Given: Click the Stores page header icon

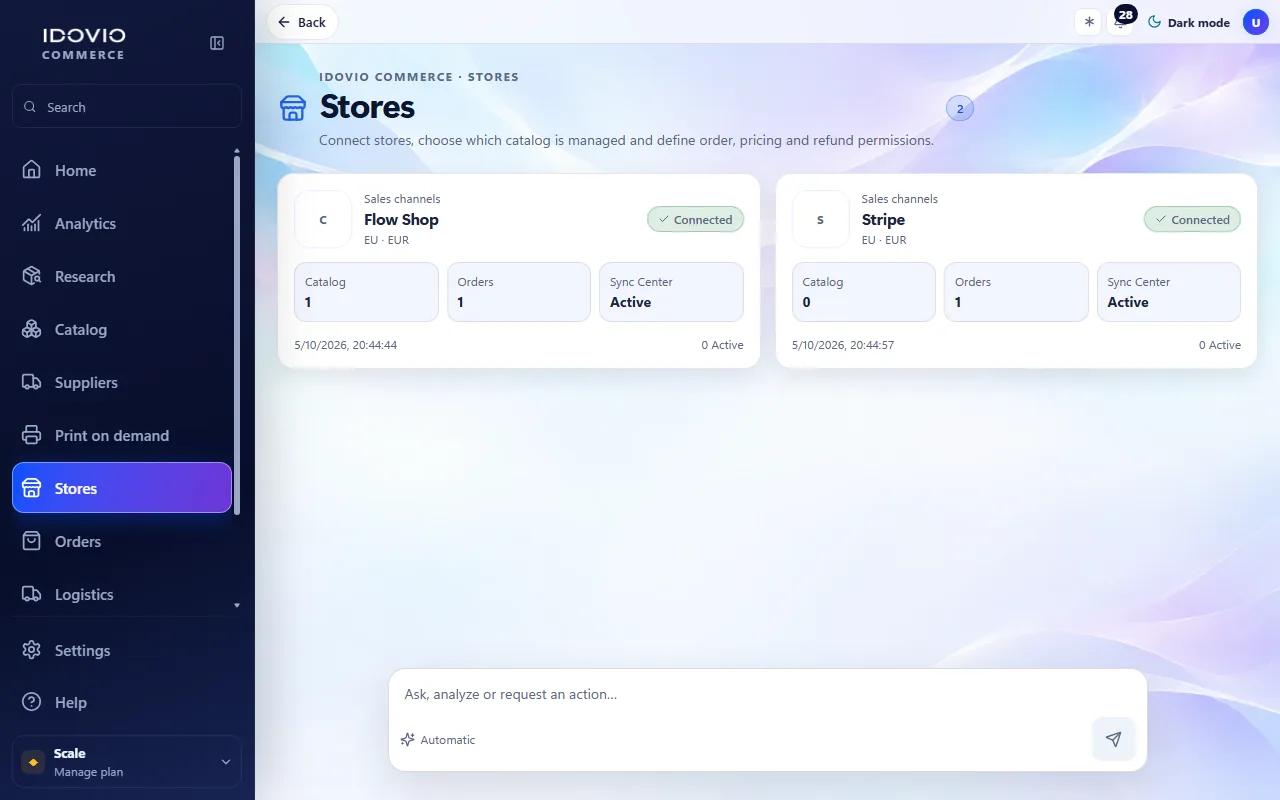Looking at the screenshot, I should tap(292, 108).
